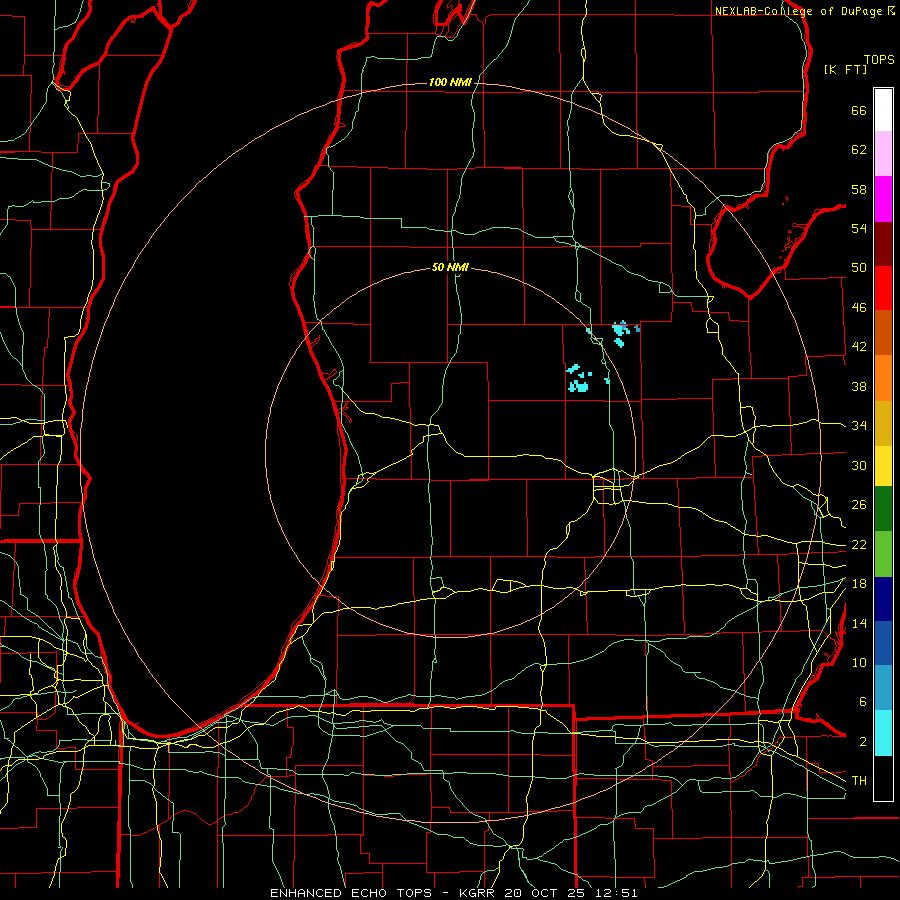
Task: Click the 34 scale label
Action: click(x=859, y=426)
